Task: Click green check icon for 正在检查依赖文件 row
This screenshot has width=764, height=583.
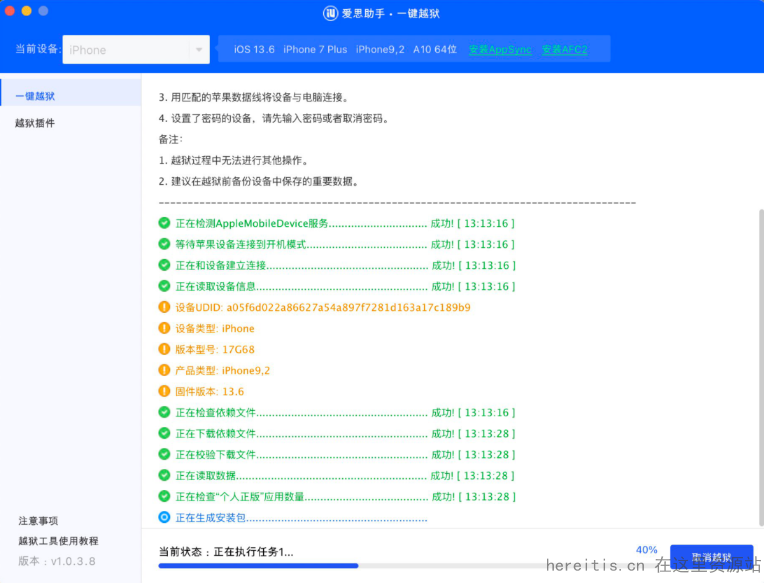Action: 164,413
